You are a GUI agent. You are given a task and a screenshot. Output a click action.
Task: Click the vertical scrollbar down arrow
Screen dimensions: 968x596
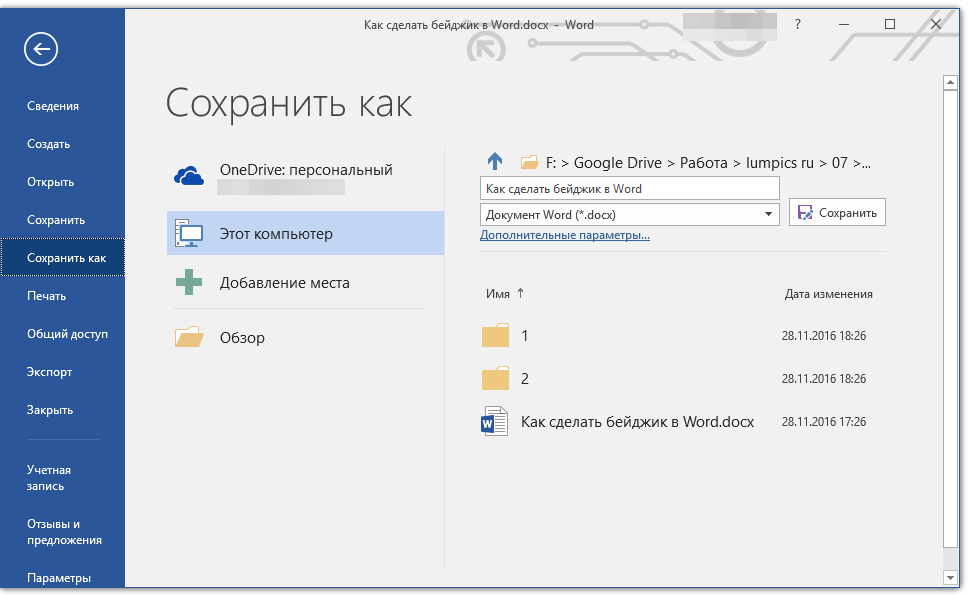[x=950, y=577]
